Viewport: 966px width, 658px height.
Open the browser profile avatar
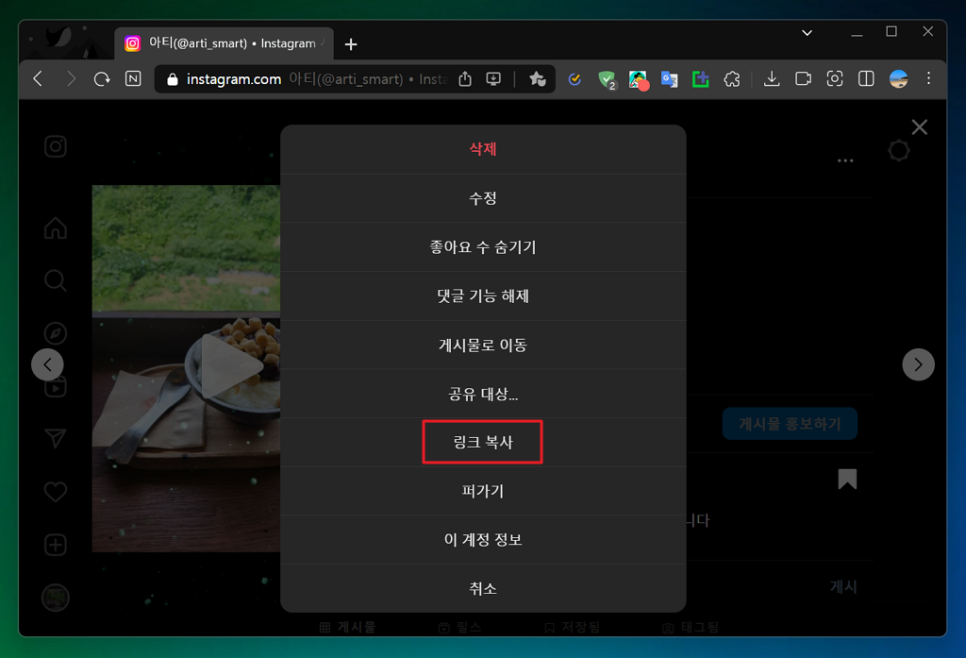tap(898, 79)
